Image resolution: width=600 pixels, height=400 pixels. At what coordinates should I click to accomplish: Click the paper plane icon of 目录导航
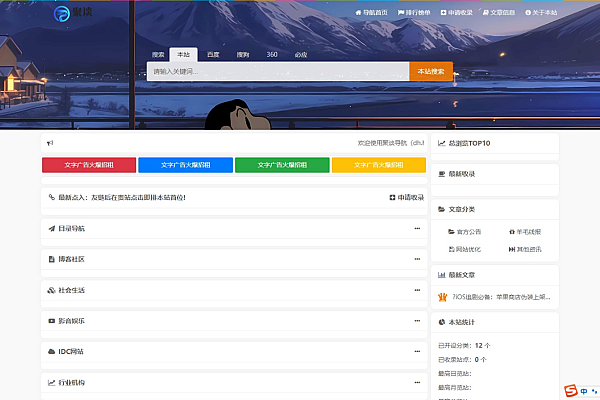click(x=52, y=229)
